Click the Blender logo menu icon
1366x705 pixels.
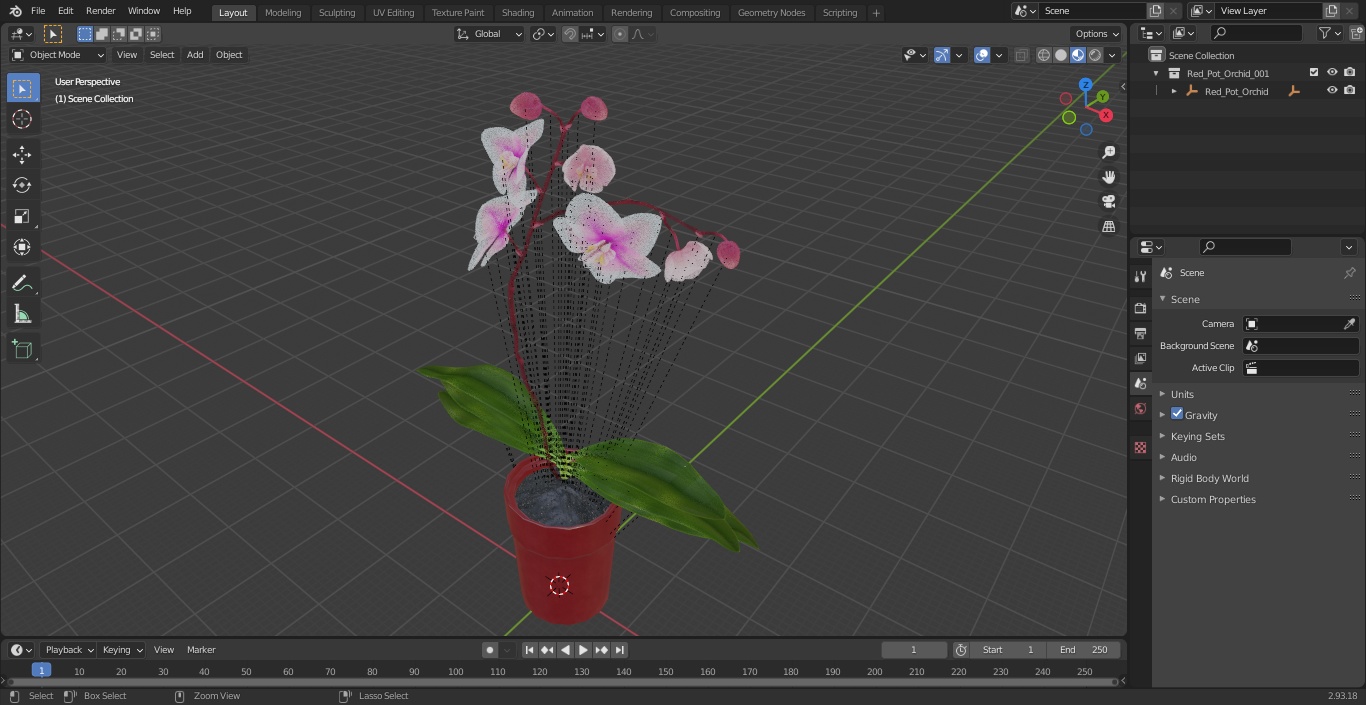pos(15,11)
